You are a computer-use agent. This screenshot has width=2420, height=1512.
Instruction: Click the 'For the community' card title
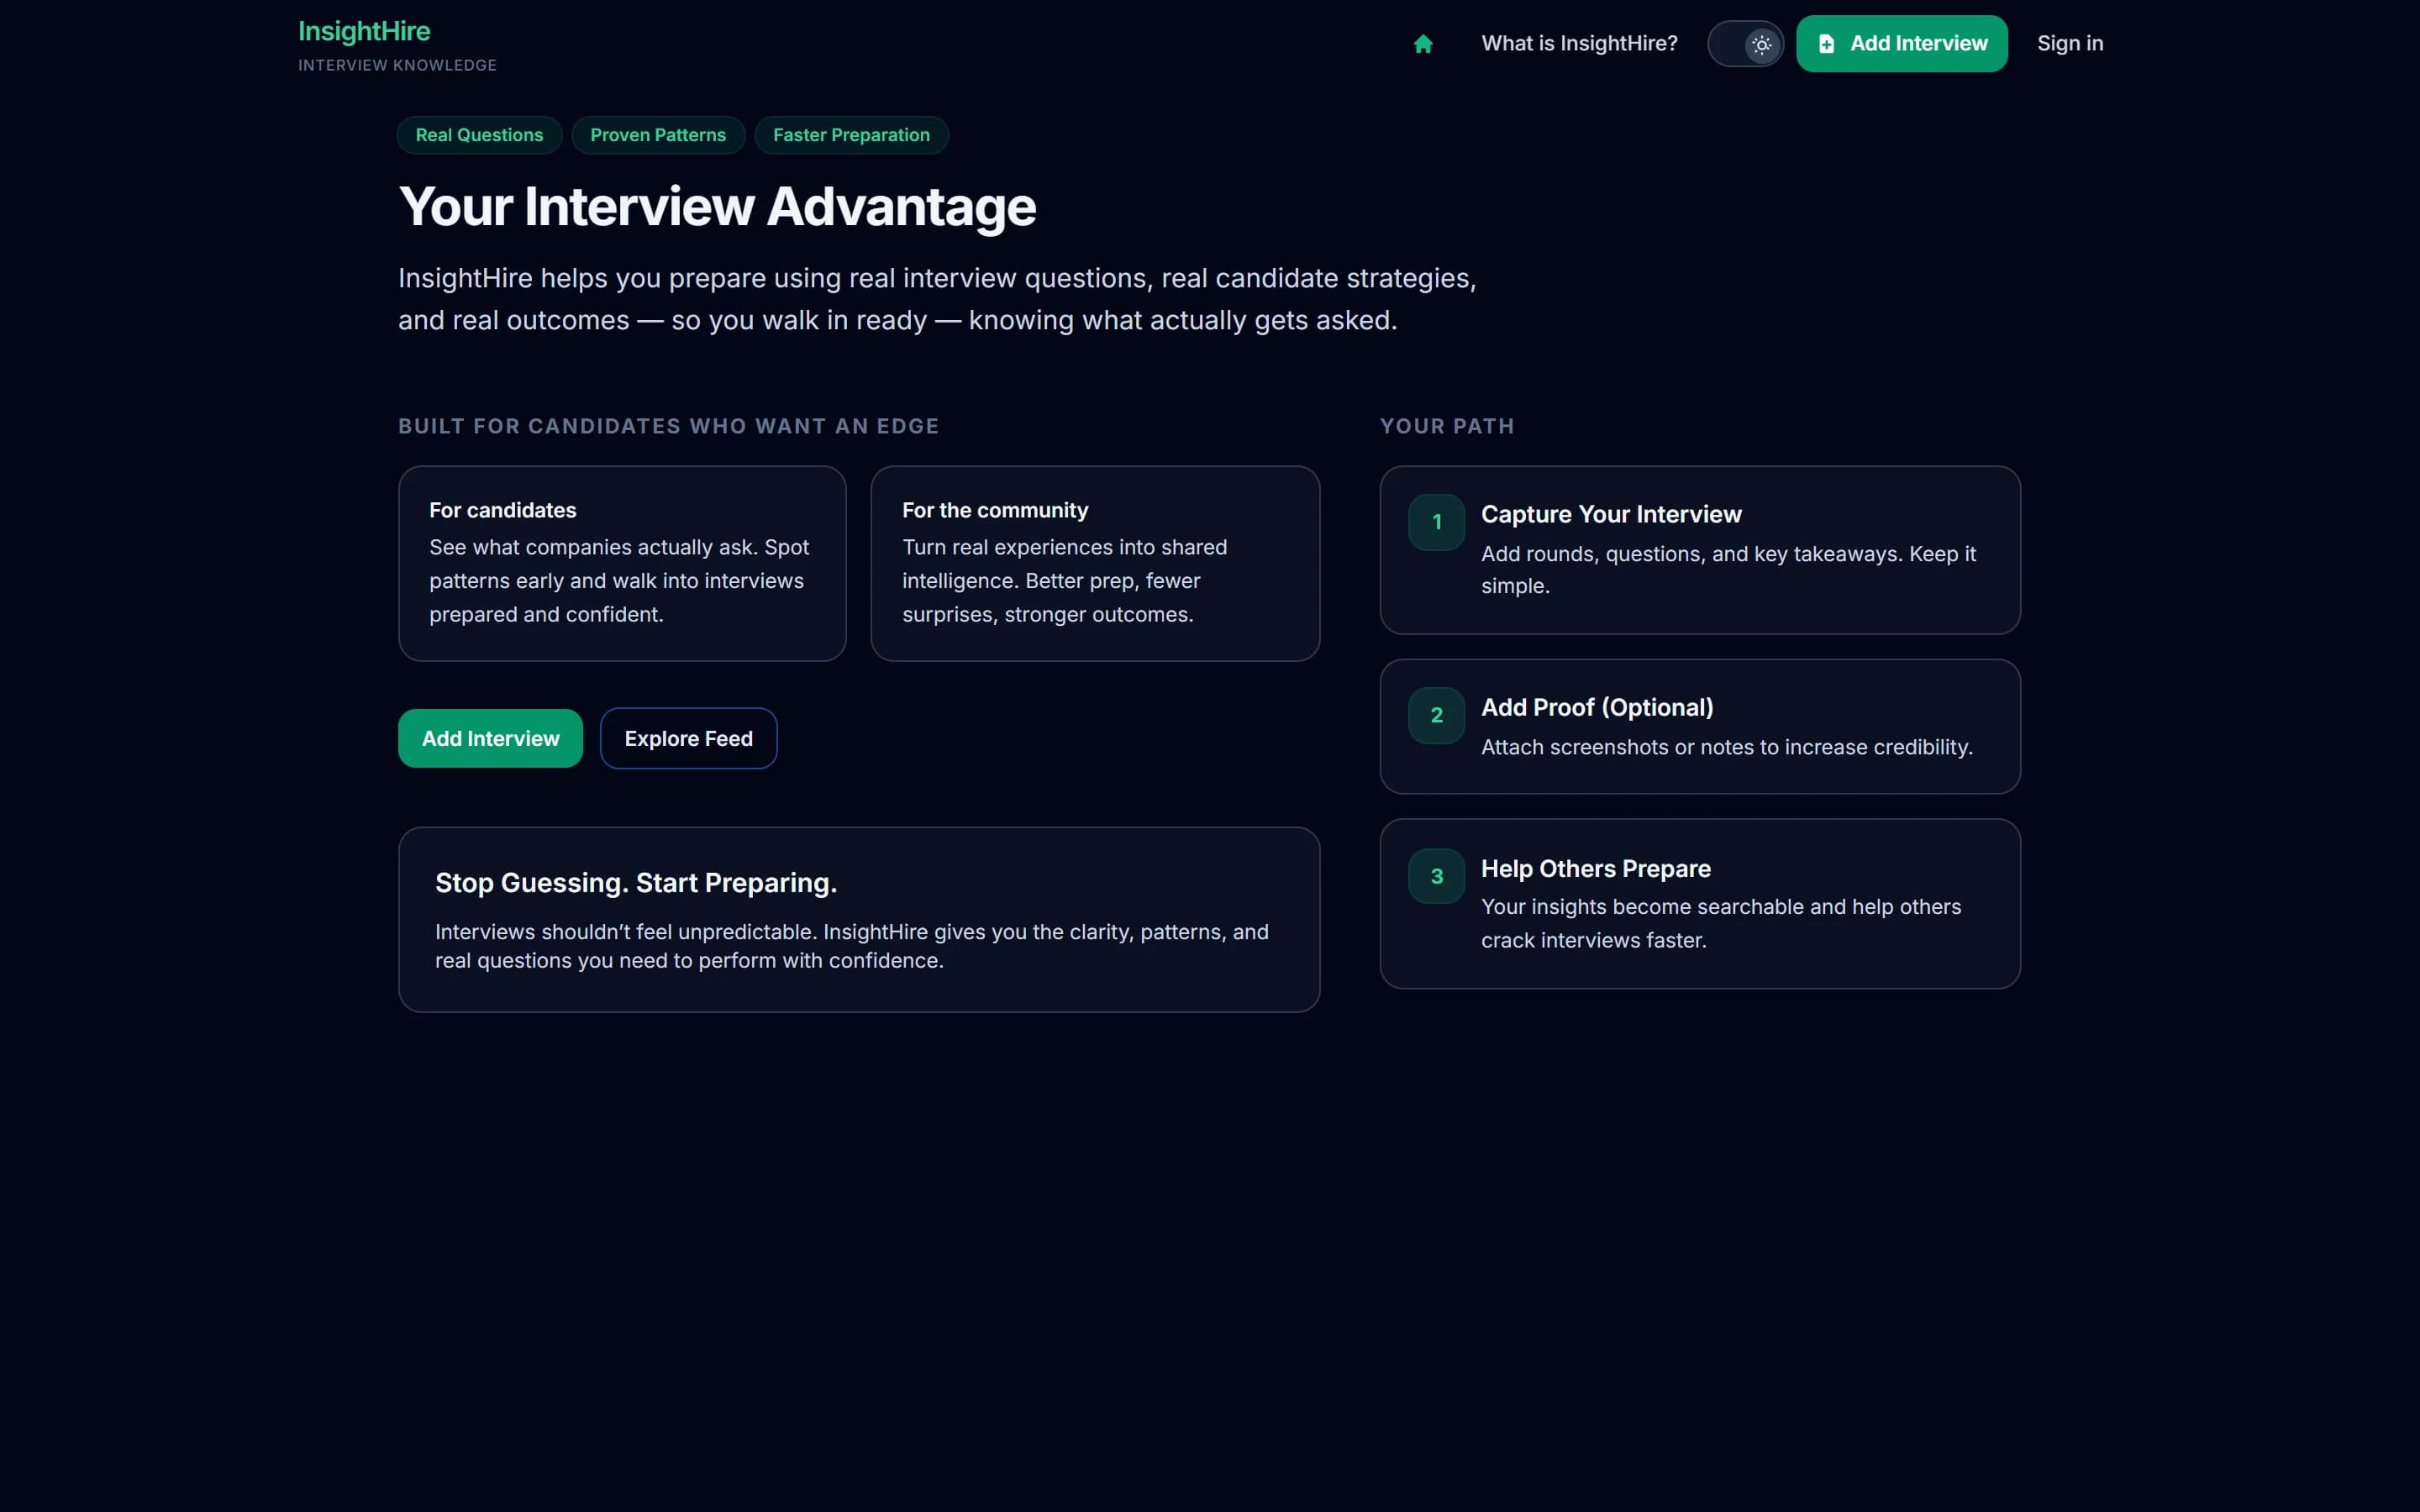(995, 510)
